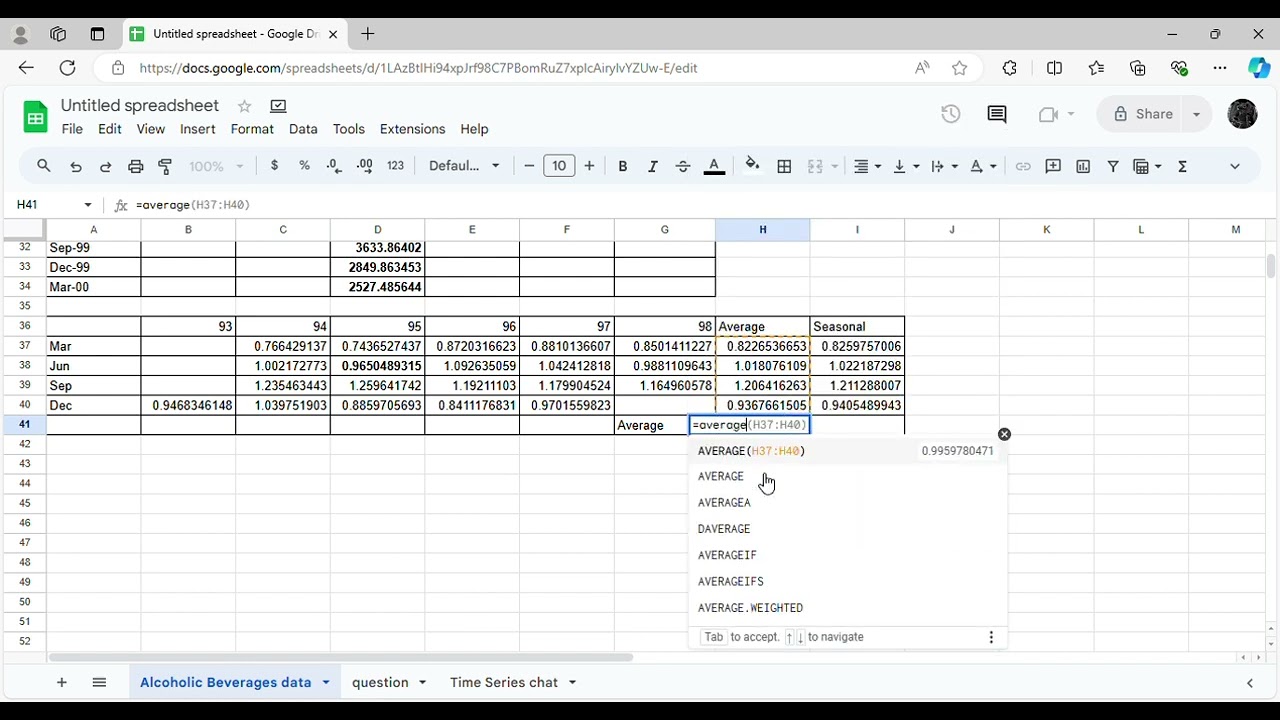This screenshot has width=1280, height=720.
Task: Open the filter views table icon
Action: point(1146,166)
